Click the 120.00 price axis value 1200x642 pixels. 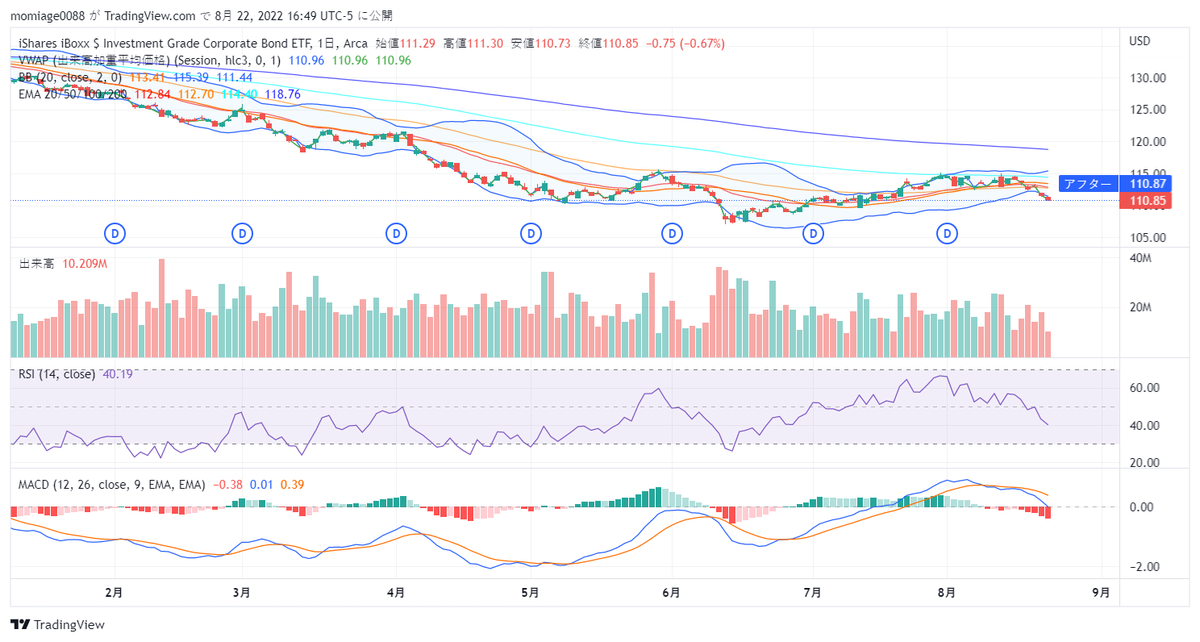click(1146, 142)
